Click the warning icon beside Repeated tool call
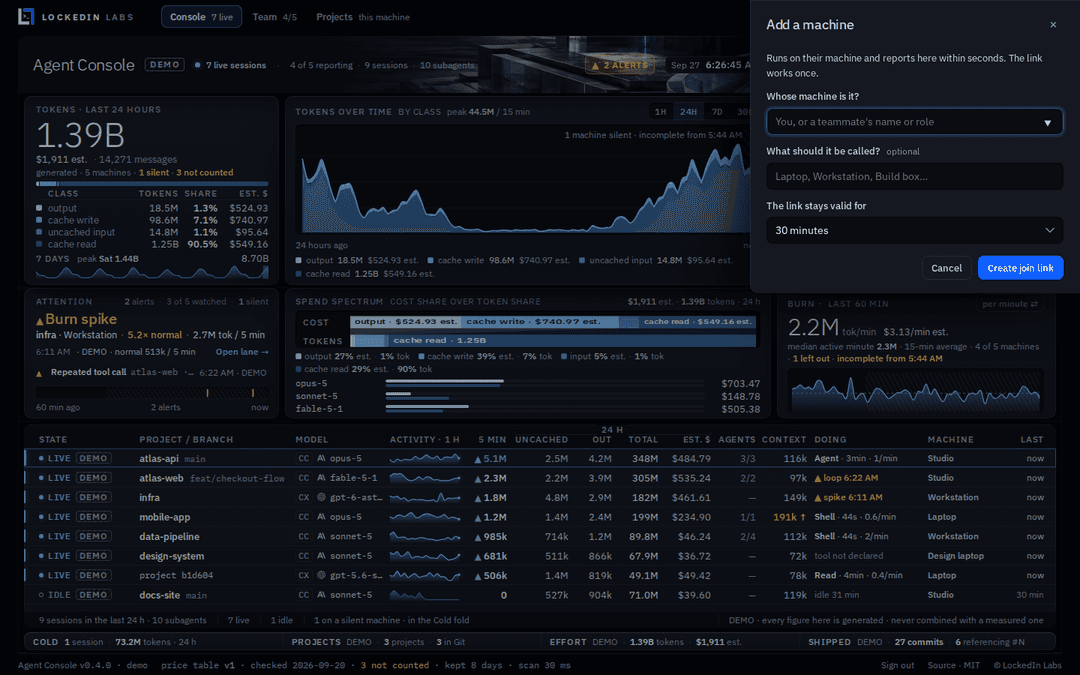This screenshot has width=1080, height=675. point(39,373)
